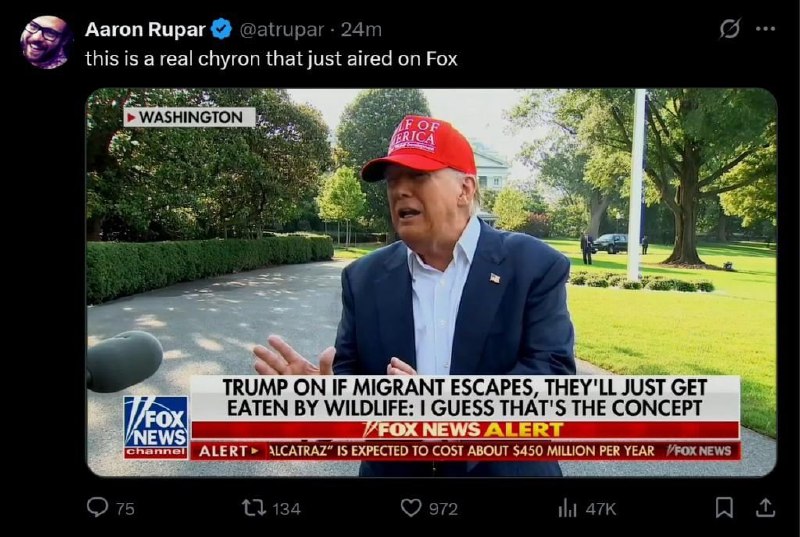
Task: Click the 47K views count
Action: [601, 509]
